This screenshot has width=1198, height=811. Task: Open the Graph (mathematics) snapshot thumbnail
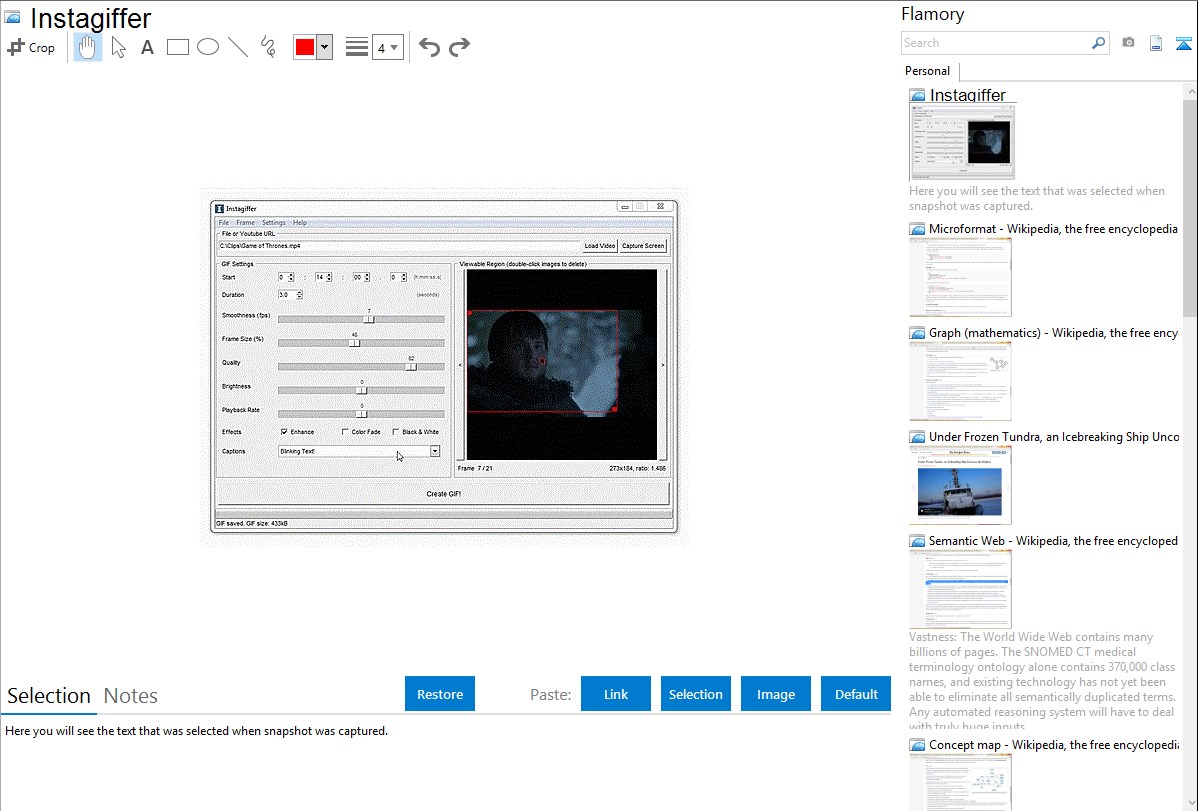[960, 380]
